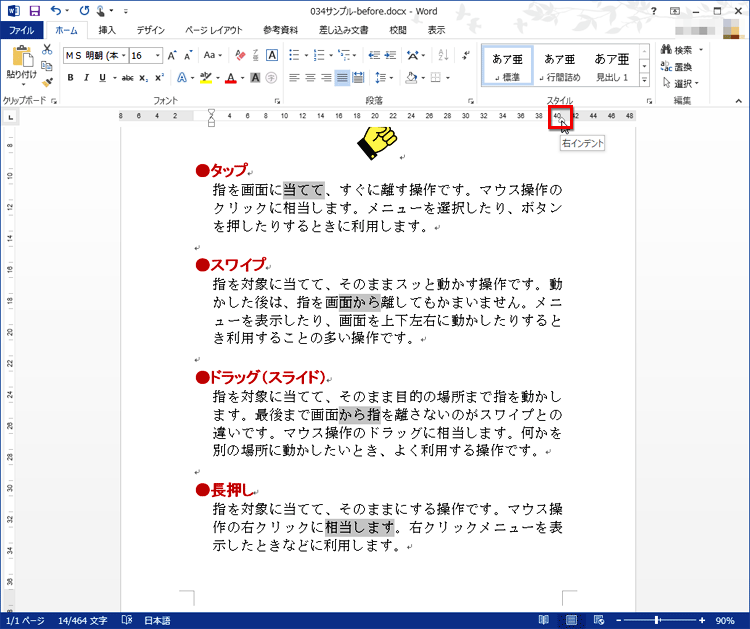Switch to ページレイアウト tab

[214, 30]
